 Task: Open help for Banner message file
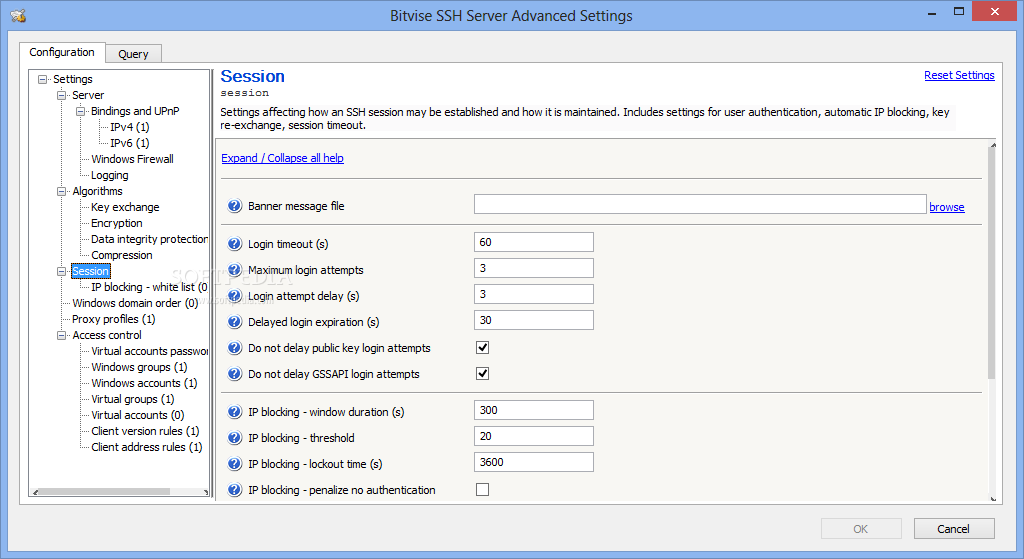pyautogui.click(x=234, y=206)
